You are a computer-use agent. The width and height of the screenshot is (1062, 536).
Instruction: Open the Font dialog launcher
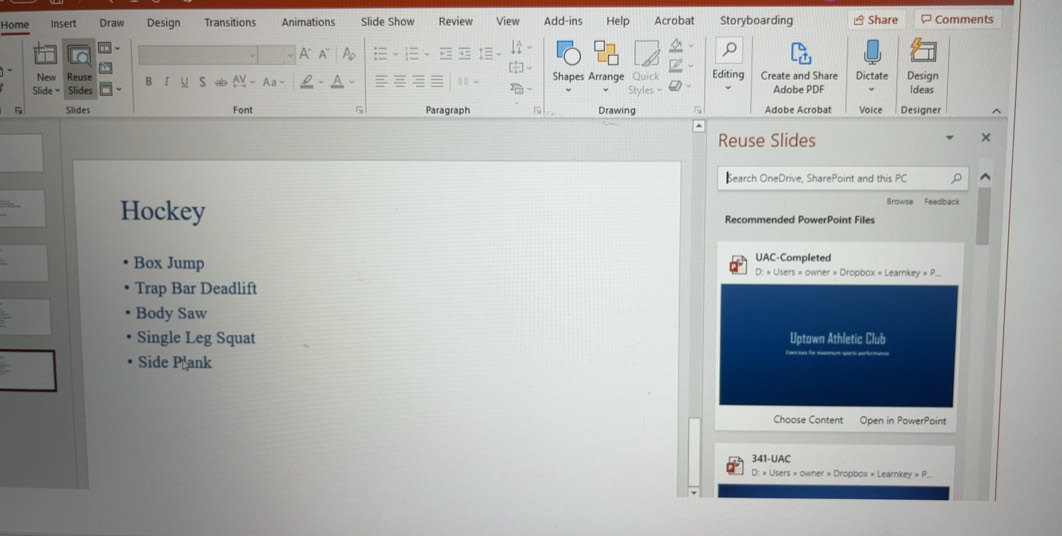[360, 110]
